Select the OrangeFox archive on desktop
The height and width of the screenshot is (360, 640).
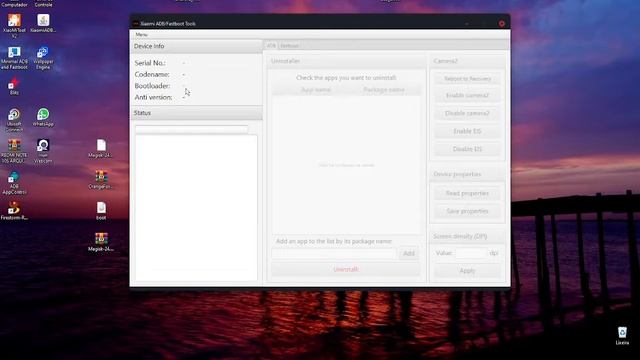pyautogui.click(x=101, y=180)
